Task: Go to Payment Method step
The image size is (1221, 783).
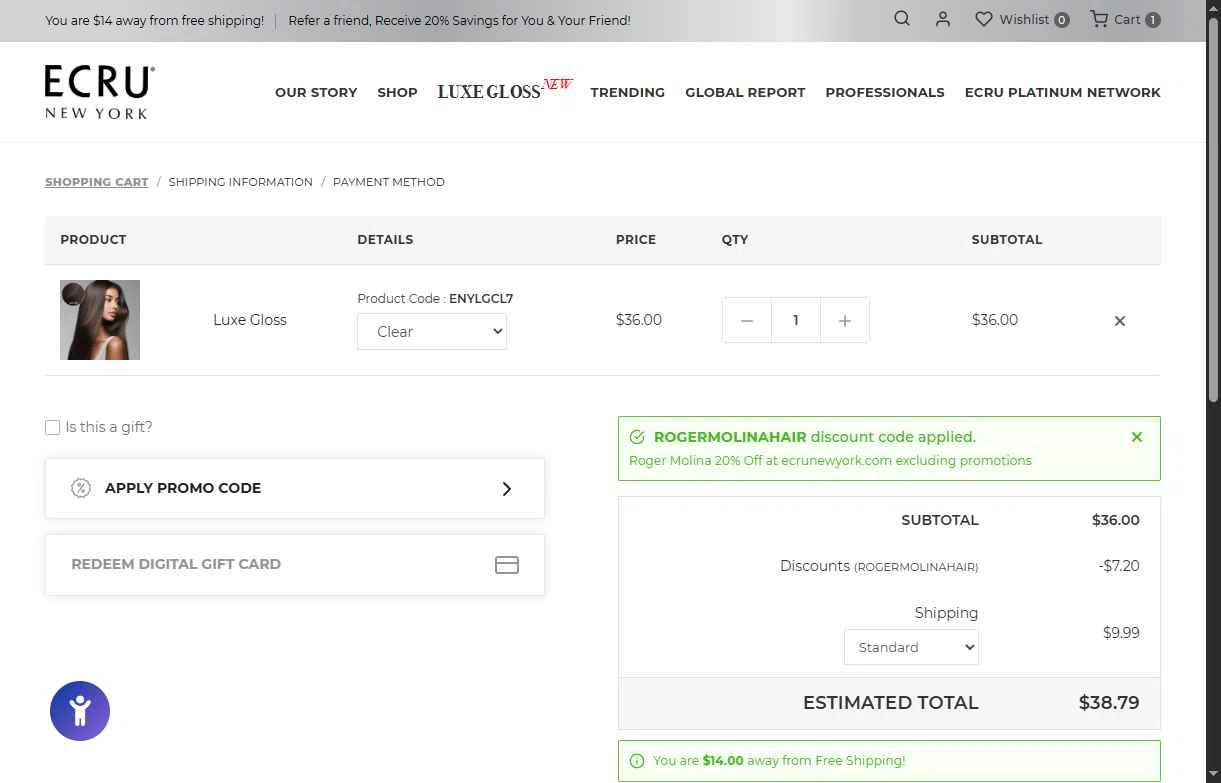Action: [389, 182]
